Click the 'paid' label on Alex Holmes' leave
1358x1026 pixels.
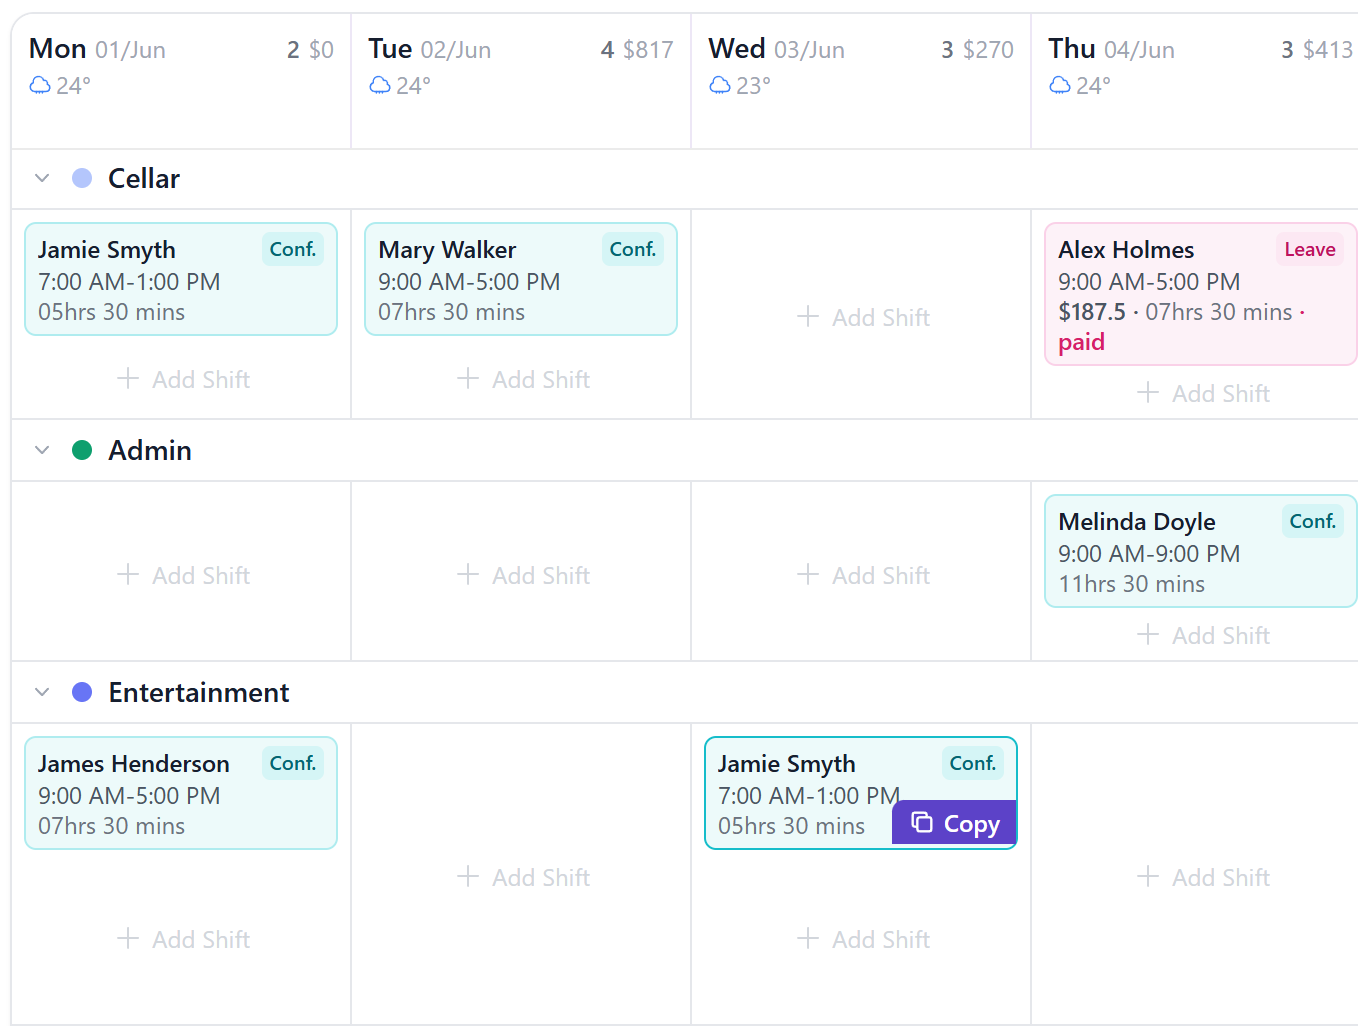(x=1082, y=342)
